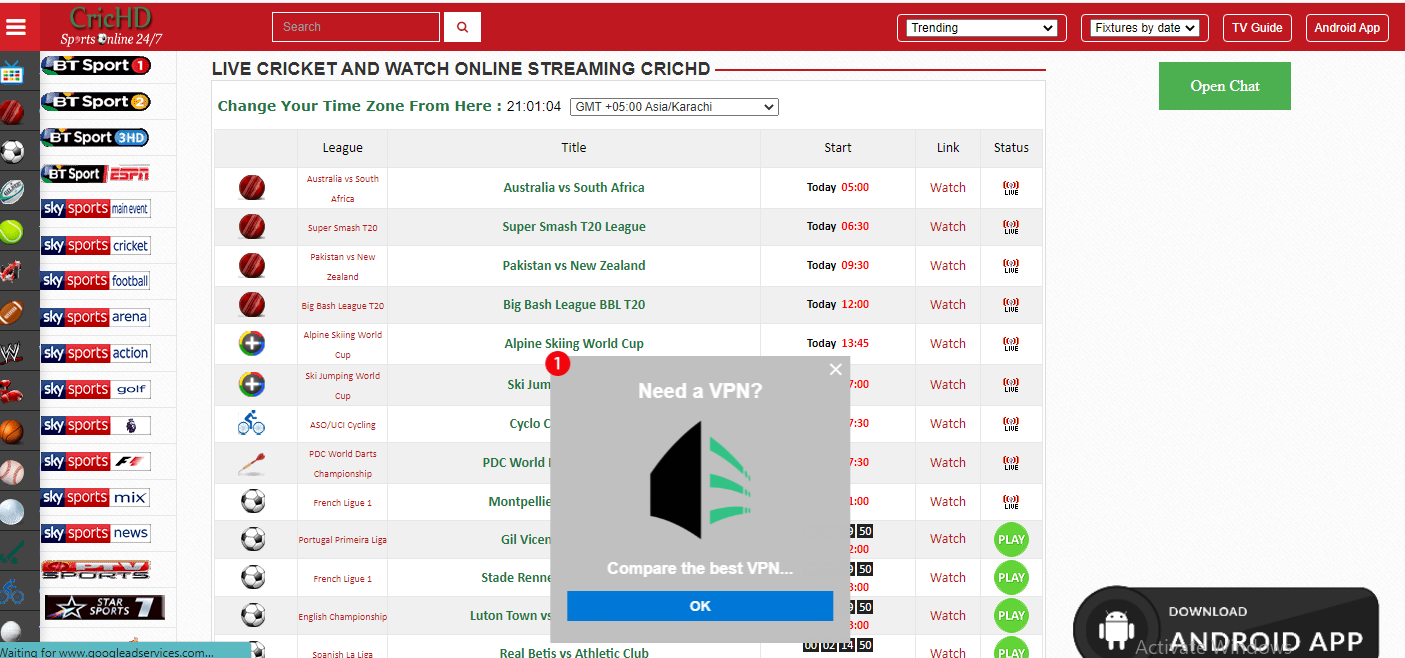Image resolution: width=1405 pixels, height=658 pixels.
Task: Click Watch in the ASO/UCI Cycling row
Action: (x=948, y=424)
